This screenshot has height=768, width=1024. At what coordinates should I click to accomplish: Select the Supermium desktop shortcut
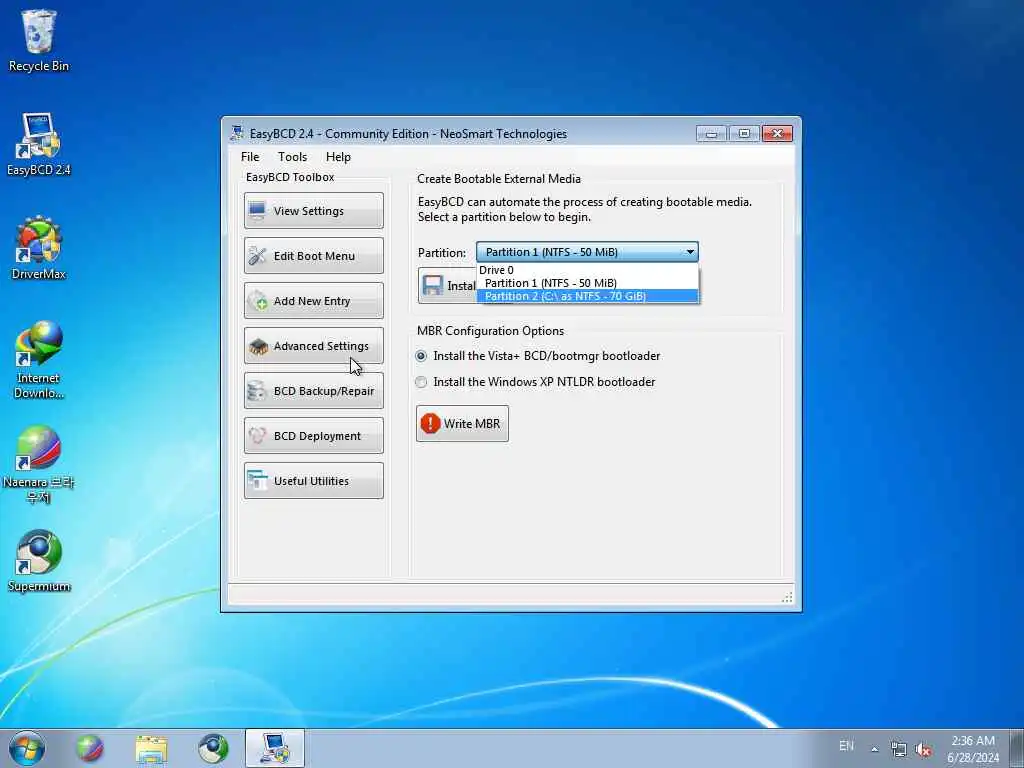[x=39, y=561]
